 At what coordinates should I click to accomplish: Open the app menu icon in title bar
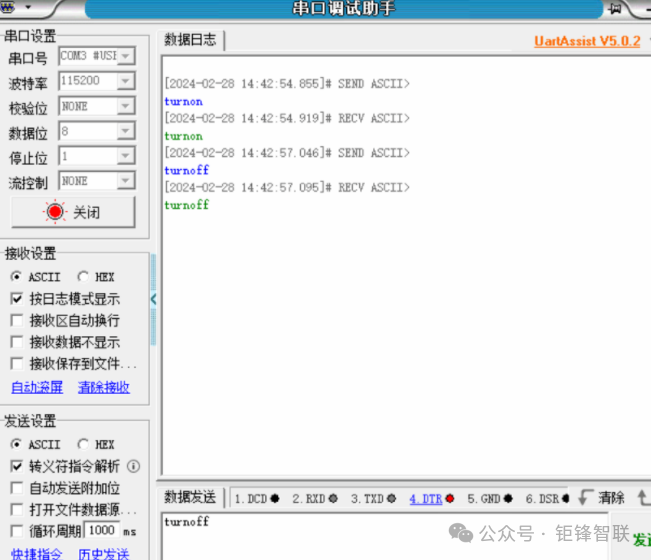(8, 7)
